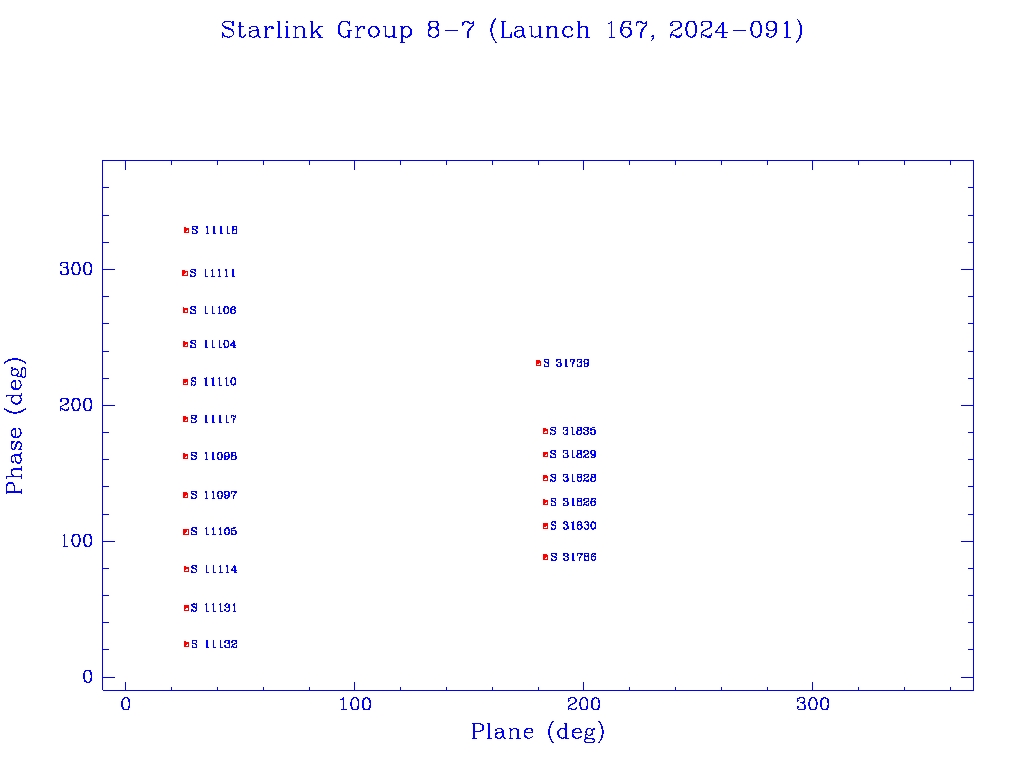Click the S 11106 satellite label
This screenshot has height=768, width=1024.
(x=214, y=311)
